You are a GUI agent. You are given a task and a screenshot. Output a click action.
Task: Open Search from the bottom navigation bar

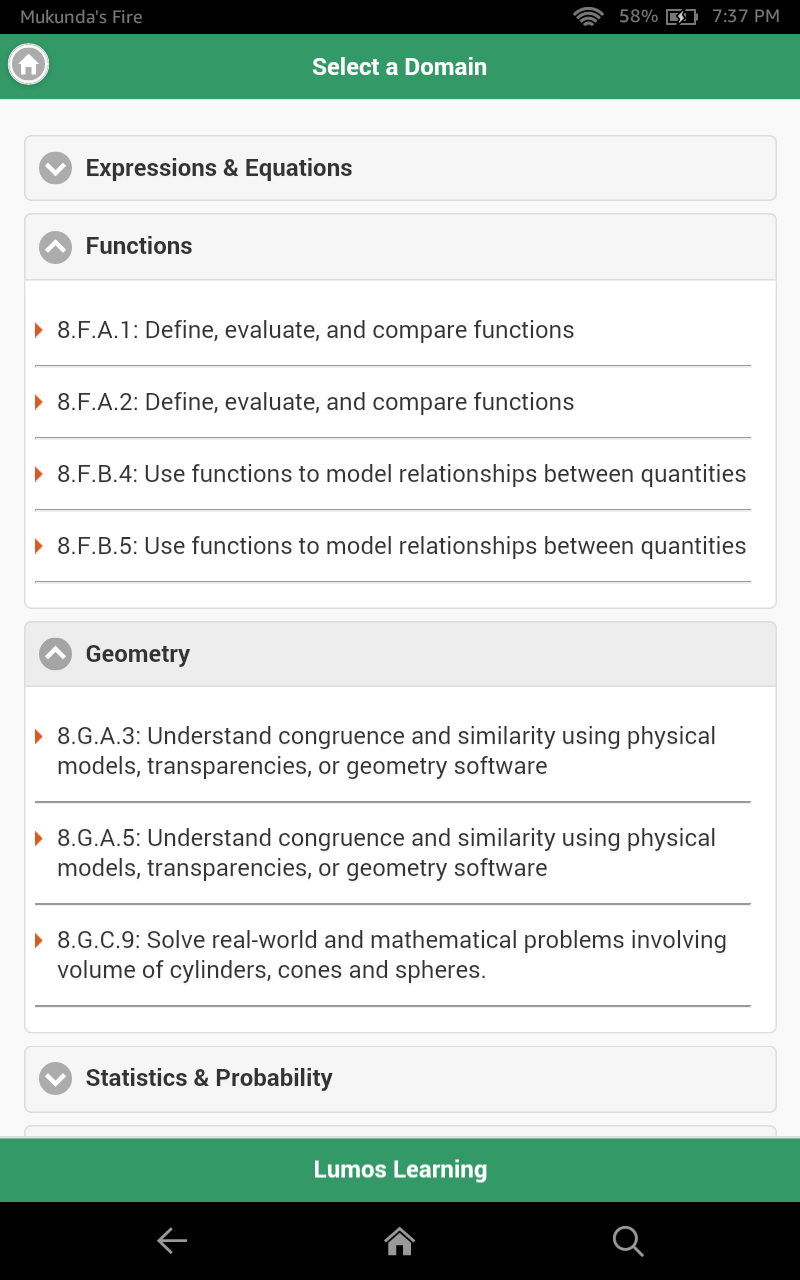point(628,1241)
